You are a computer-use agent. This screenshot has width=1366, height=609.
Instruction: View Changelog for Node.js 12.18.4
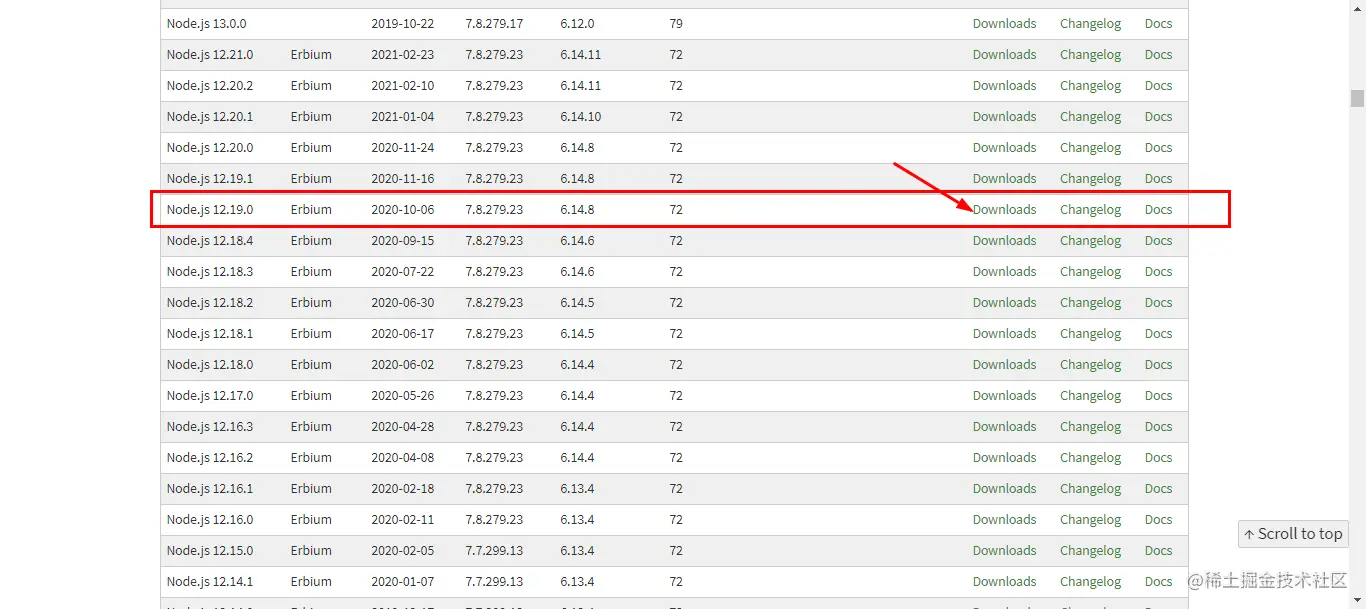pyautogui.click(x=1090, y=241)
